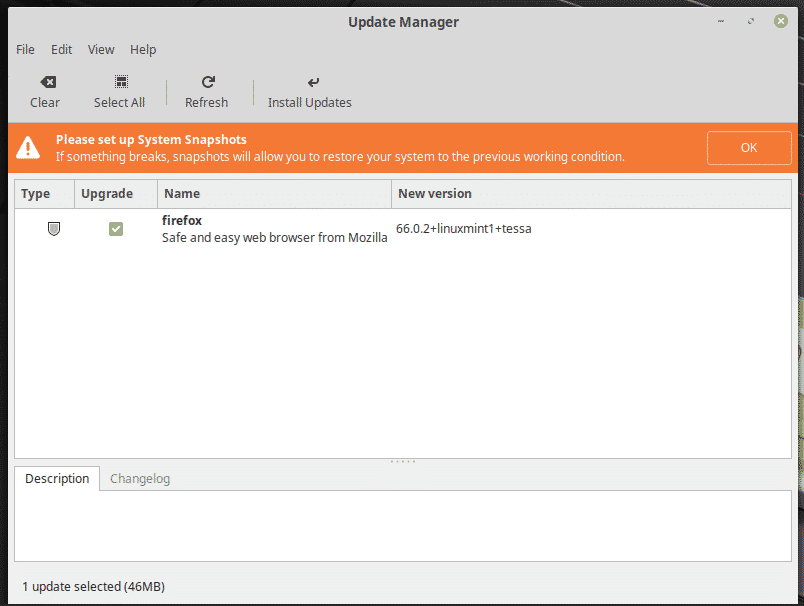Maximize the Update Manager window
Viewport: 804px width, 606px height.
tap(751, 21)
